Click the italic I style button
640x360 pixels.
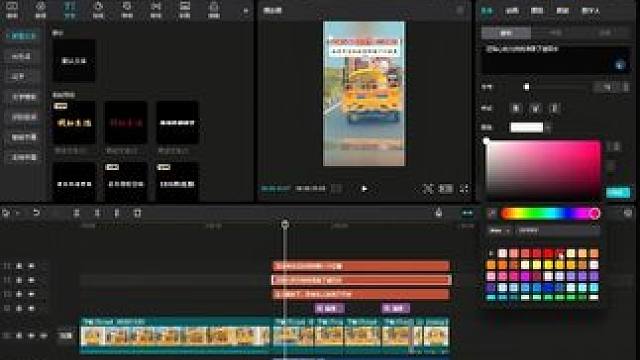554,108
